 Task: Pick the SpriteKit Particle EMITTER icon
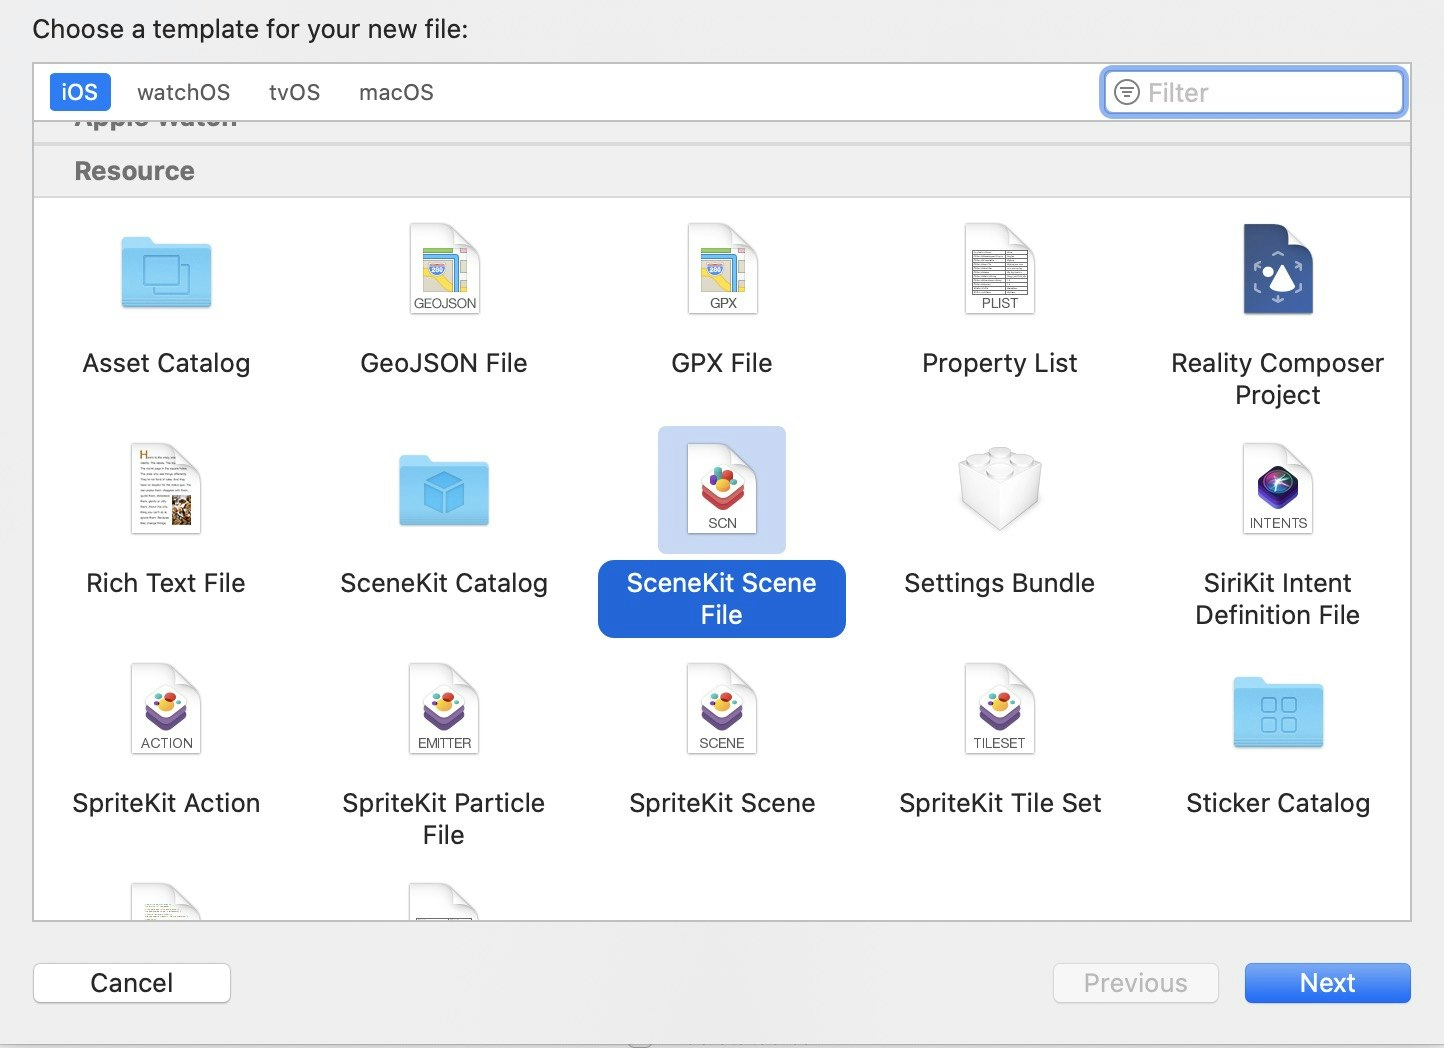coord(444,709)
